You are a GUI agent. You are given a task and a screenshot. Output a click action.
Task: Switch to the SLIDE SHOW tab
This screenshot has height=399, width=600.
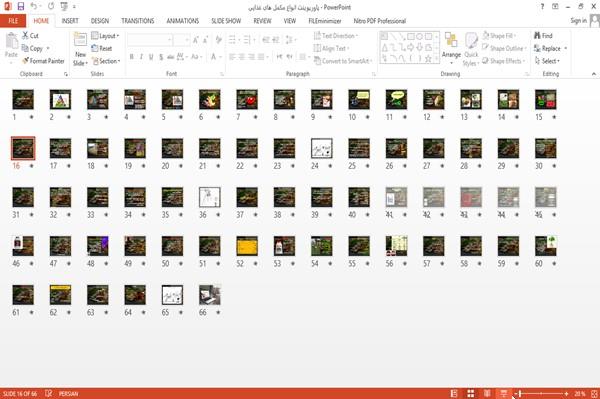(226, 21)
